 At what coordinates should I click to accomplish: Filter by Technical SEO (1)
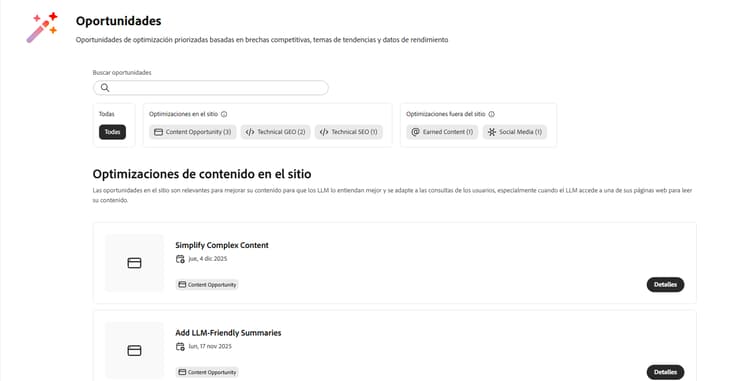[348, 132]
